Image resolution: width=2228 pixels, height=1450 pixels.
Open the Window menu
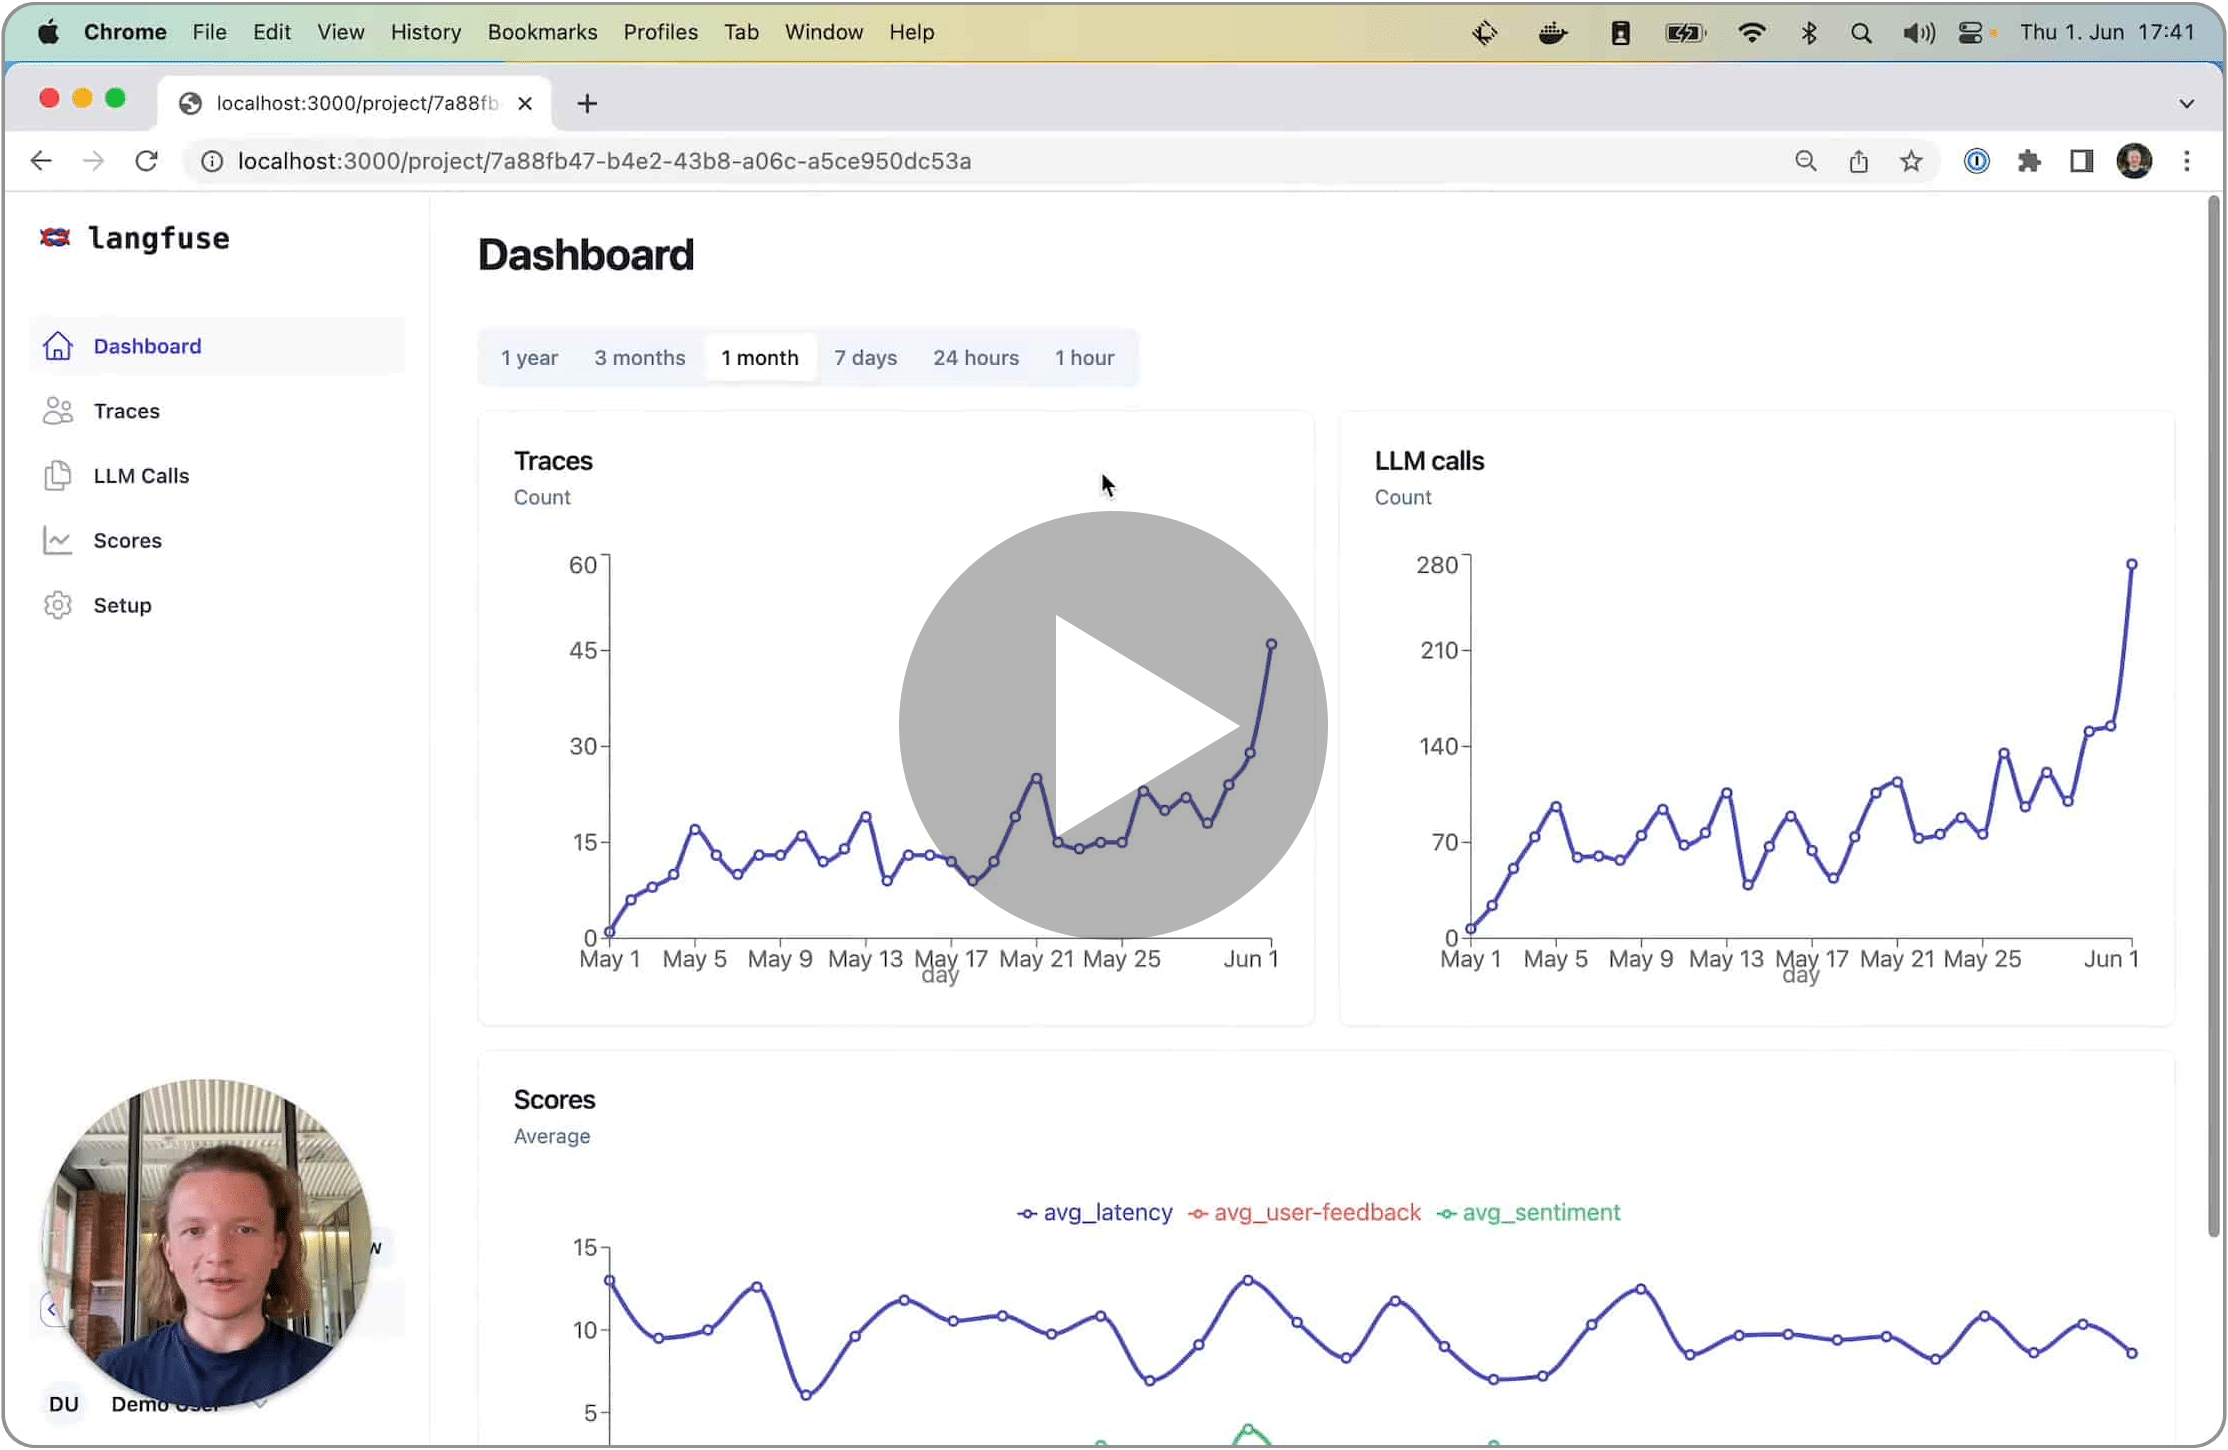[x=823, y=32]
